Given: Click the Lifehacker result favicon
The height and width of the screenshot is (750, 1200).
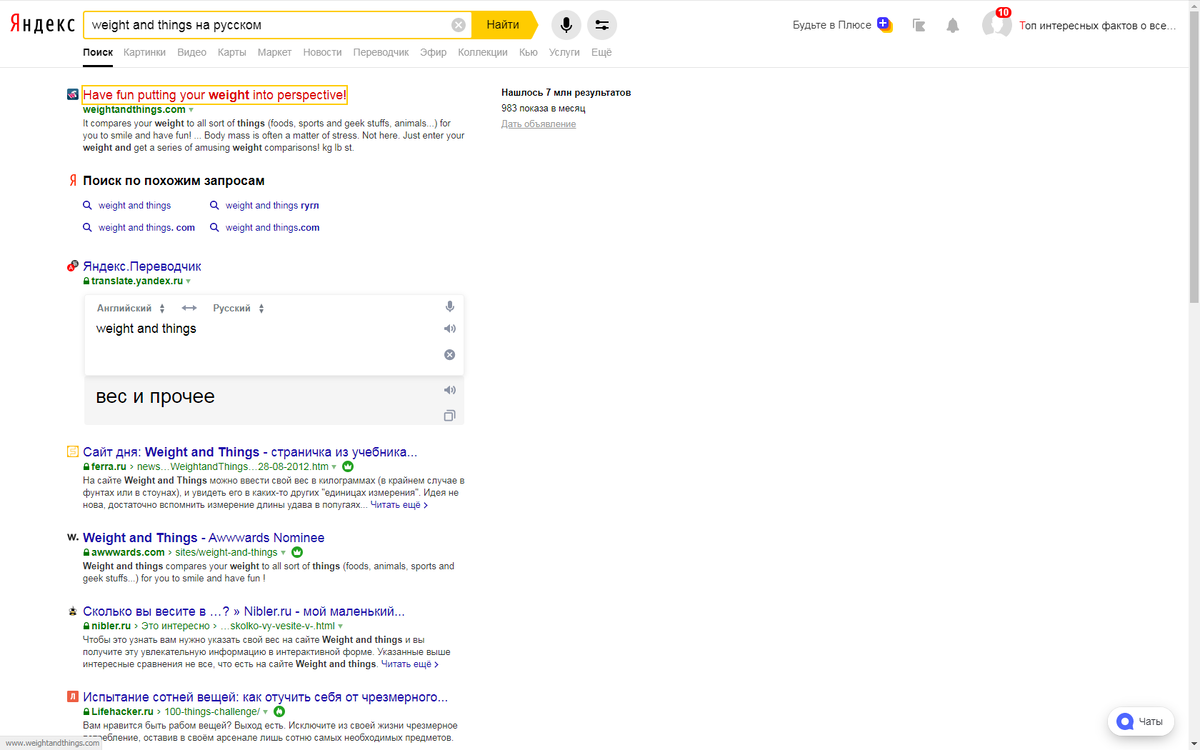Looking at the screenshot, I should 72,696.
